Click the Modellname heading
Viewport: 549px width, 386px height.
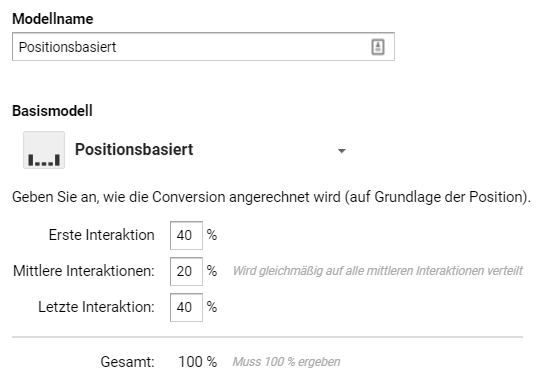pos(53,19)
